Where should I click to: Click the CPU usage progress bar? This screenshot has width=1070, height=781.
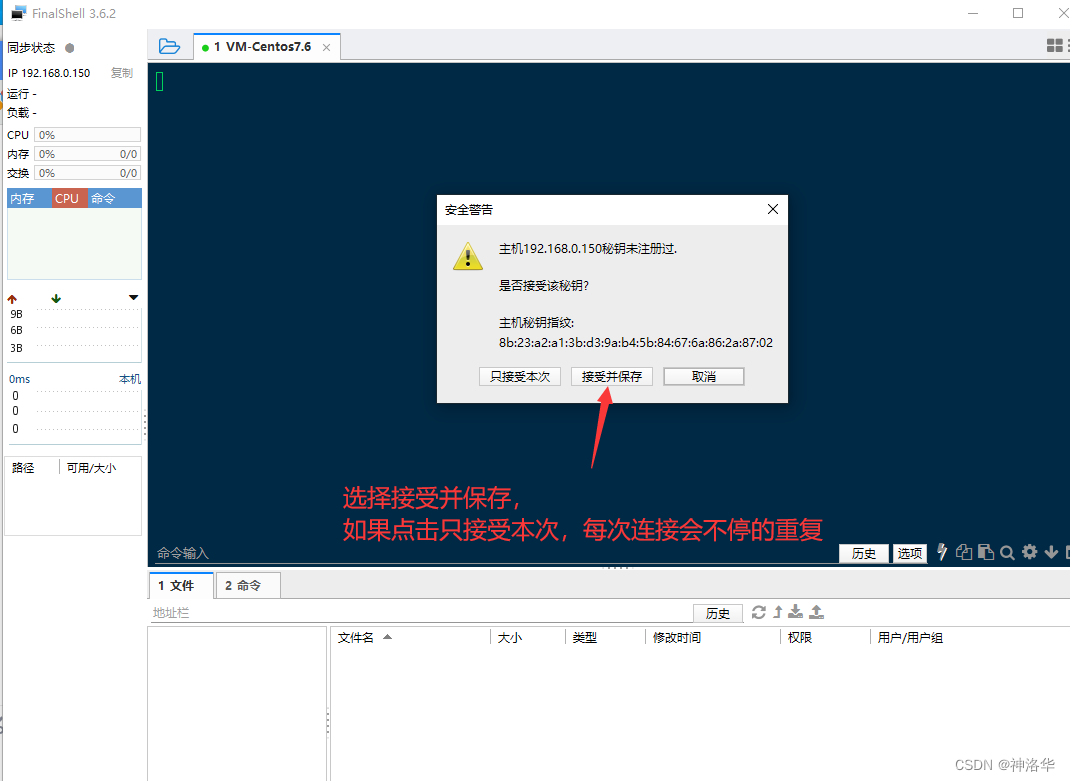coord(86,134)
